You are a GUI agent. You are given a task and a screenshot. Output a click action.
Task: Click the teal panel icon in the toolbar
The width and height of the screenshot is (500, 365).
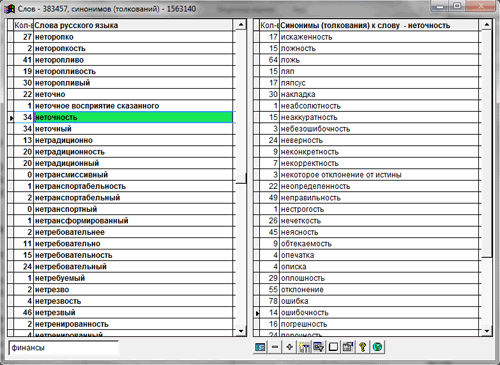tap(260, 347)
